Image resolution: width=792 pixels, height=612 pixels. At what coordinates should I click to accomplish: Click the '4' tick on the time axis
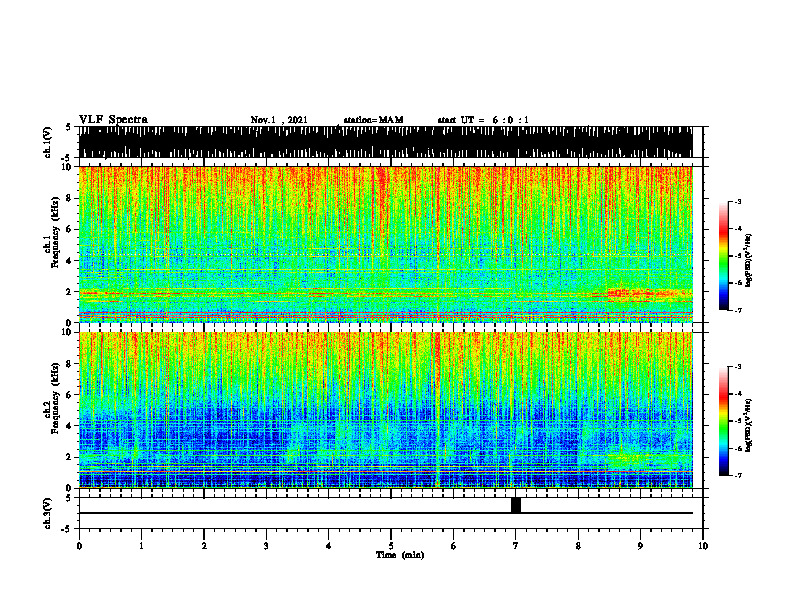tap(329, 546)
